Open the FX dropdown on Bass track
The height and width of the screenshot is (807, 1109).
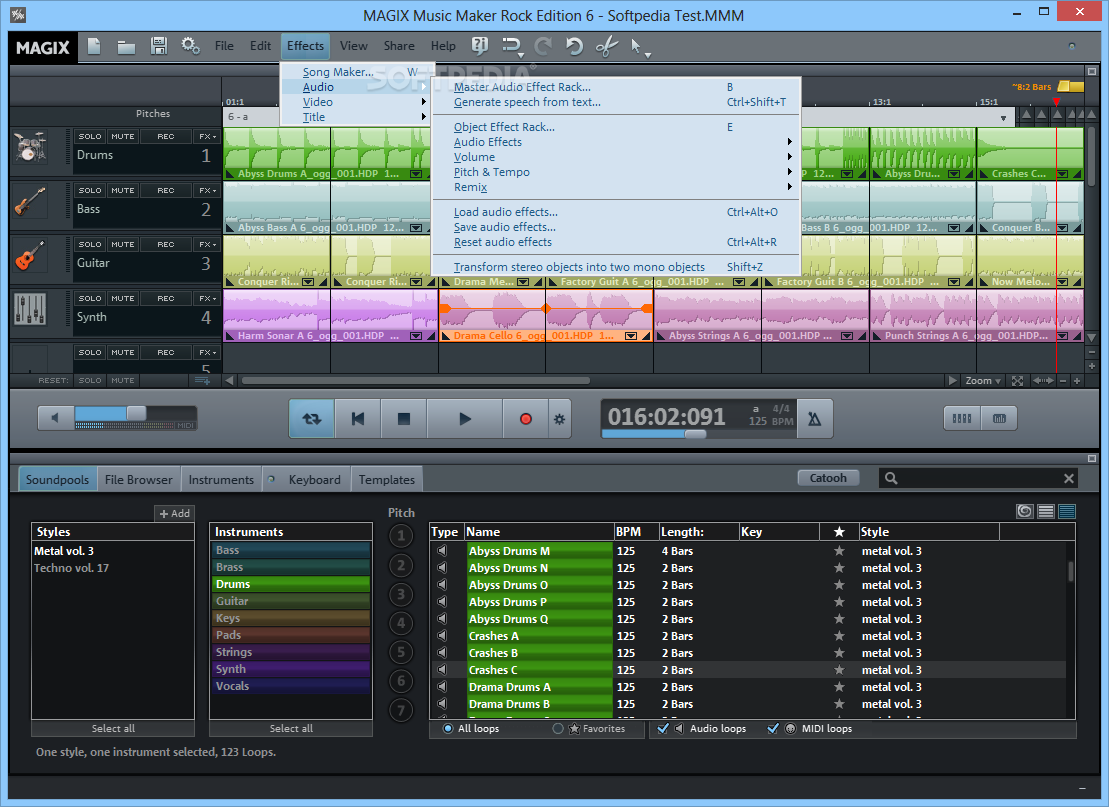[x=207, y=190]
